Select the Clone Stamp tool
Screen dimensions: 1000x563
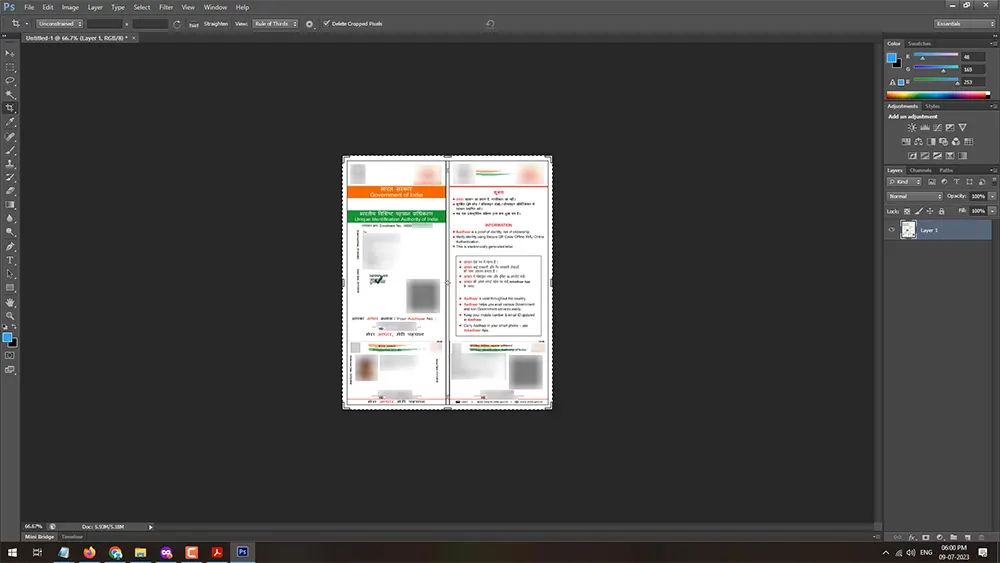click(10, 164)
